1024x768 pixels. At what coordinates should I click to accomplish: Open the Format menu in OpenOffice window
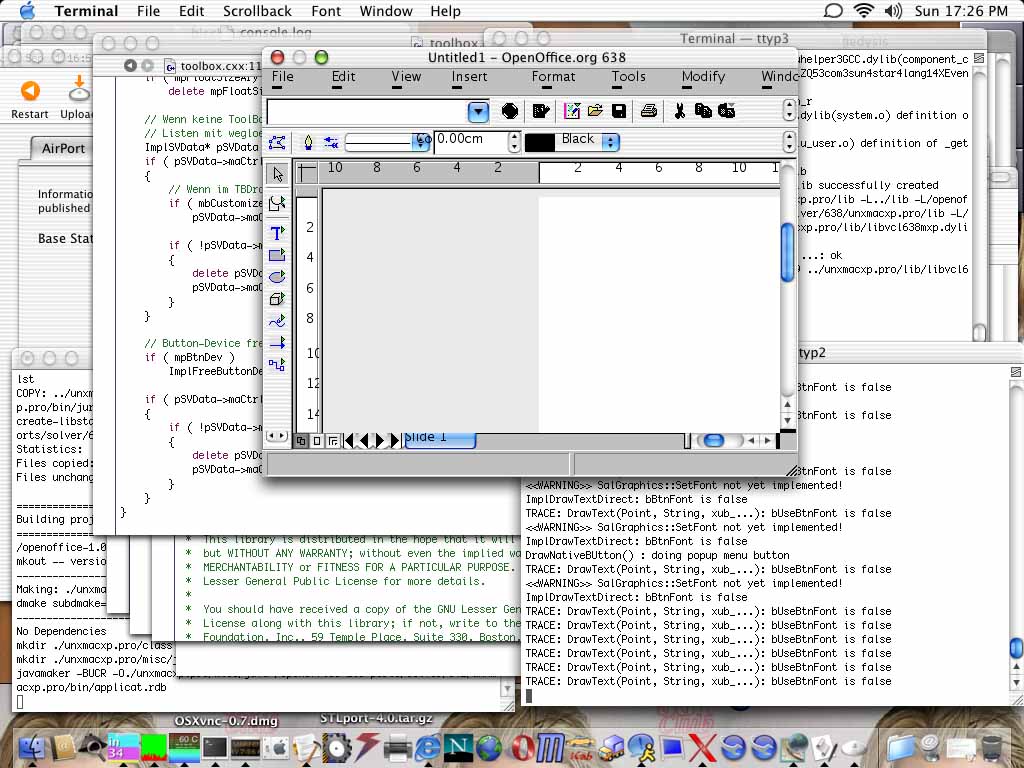[553, 77]
